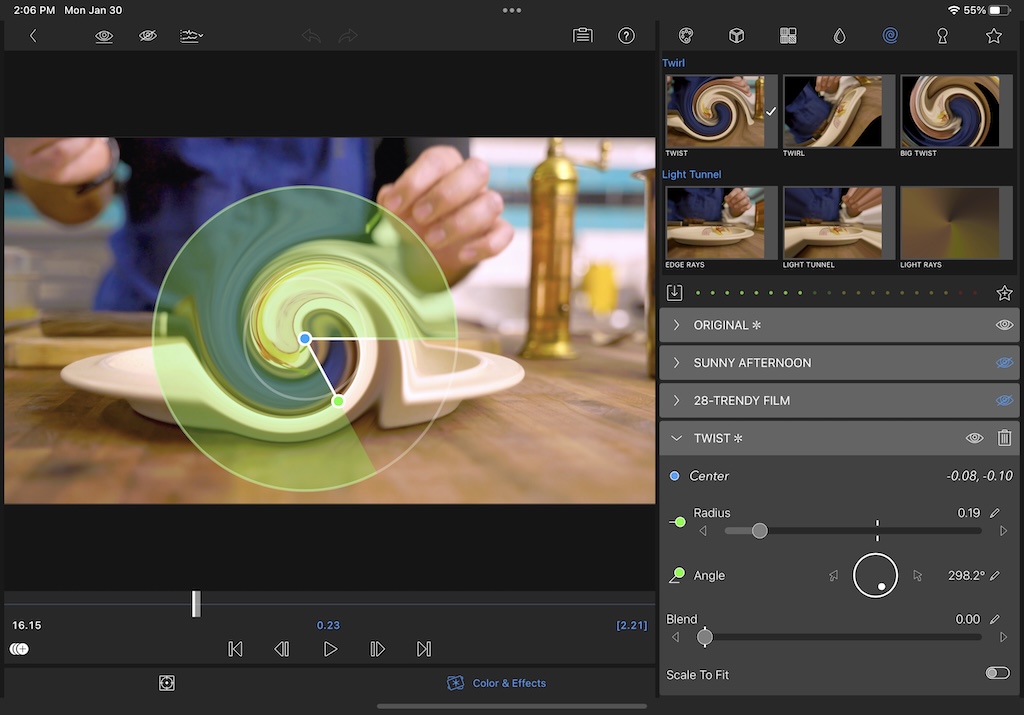Favorite the preset with the star by the page dots
Viewport: 1024px width, 715px height.
[1004, 293]
